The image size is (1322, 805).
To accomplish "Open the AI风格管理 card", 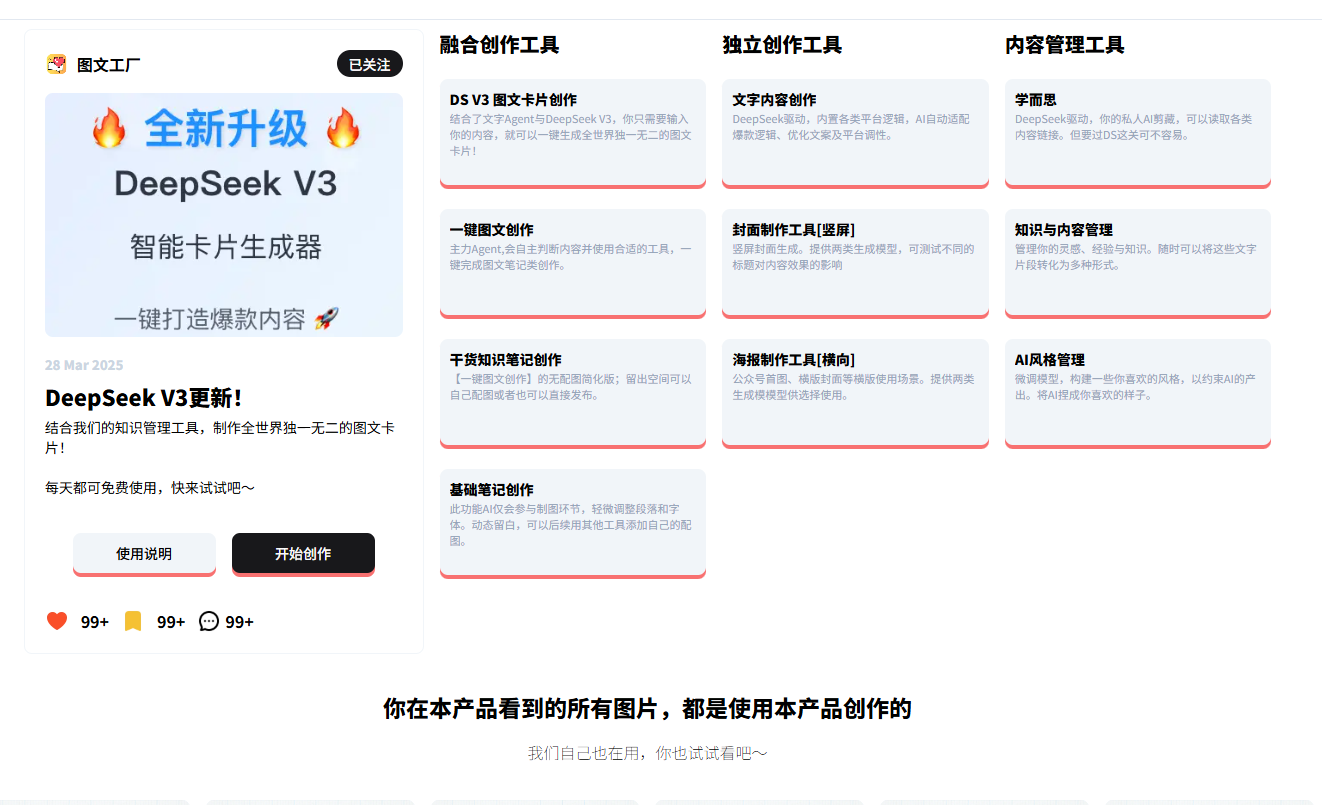I will coord(1137,392).
